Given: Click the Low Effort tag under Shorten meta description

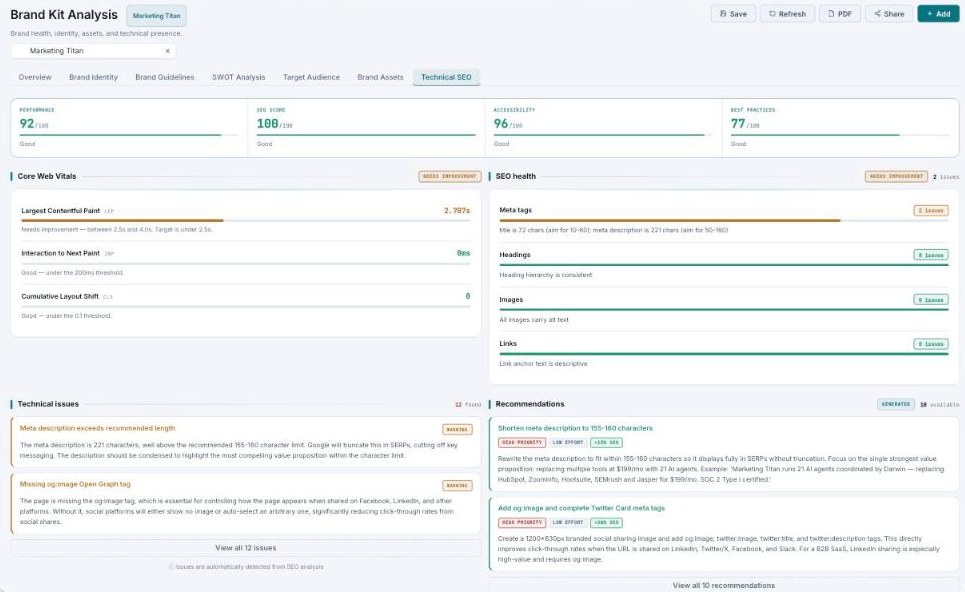Looking at the screenshot, I should point(568,442).
